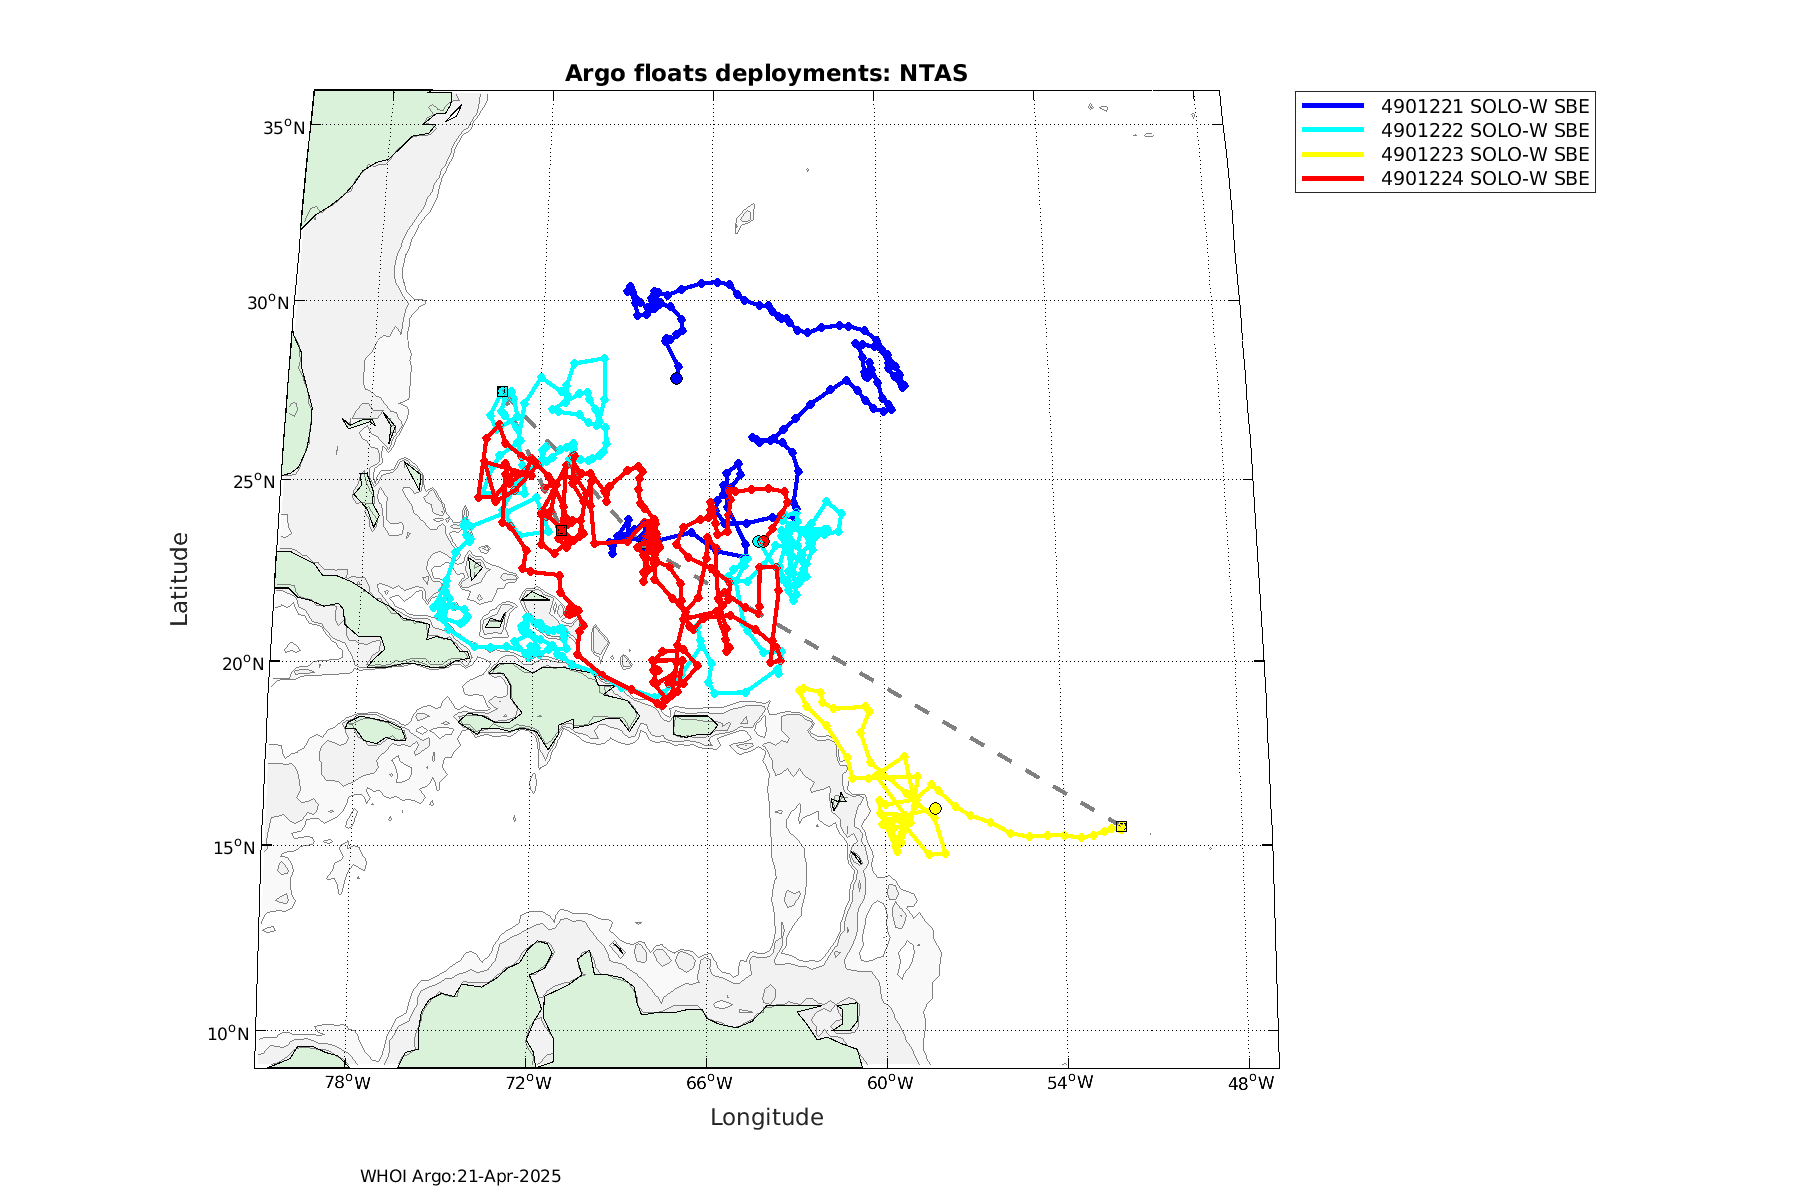The width and height of the screenshot is (1800, 1200).
Task: Click the yellow circle last-position marker
Action: (935, 808)
